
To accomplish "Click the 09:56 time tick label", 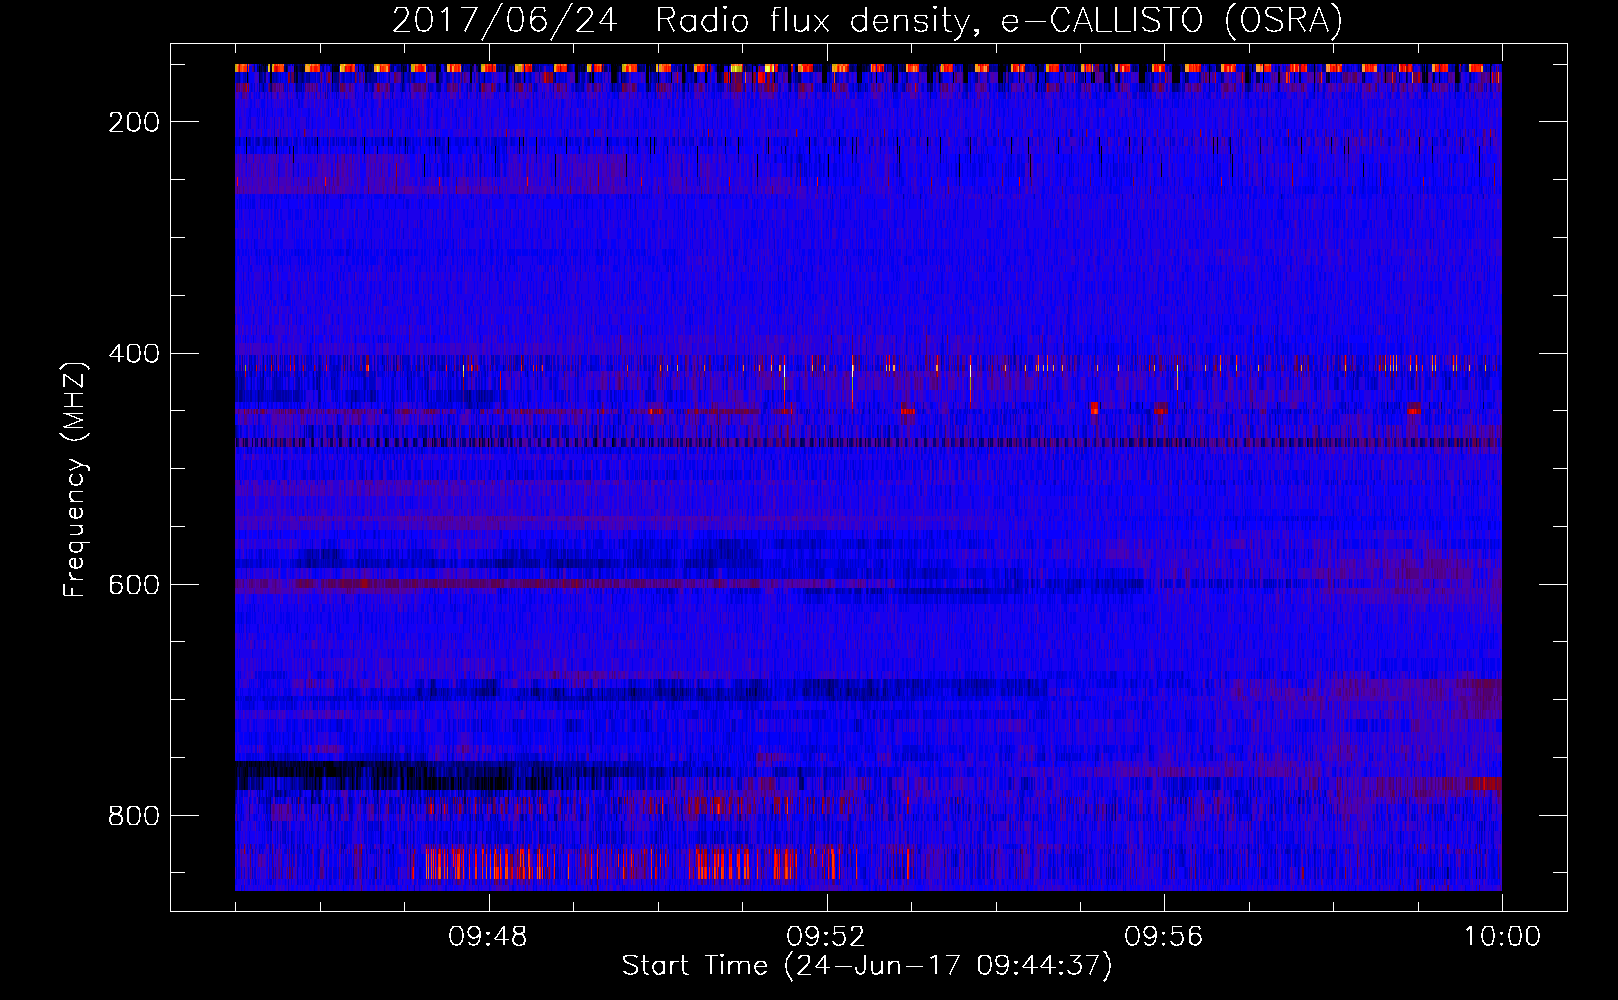I will [x=1164, y=937].
